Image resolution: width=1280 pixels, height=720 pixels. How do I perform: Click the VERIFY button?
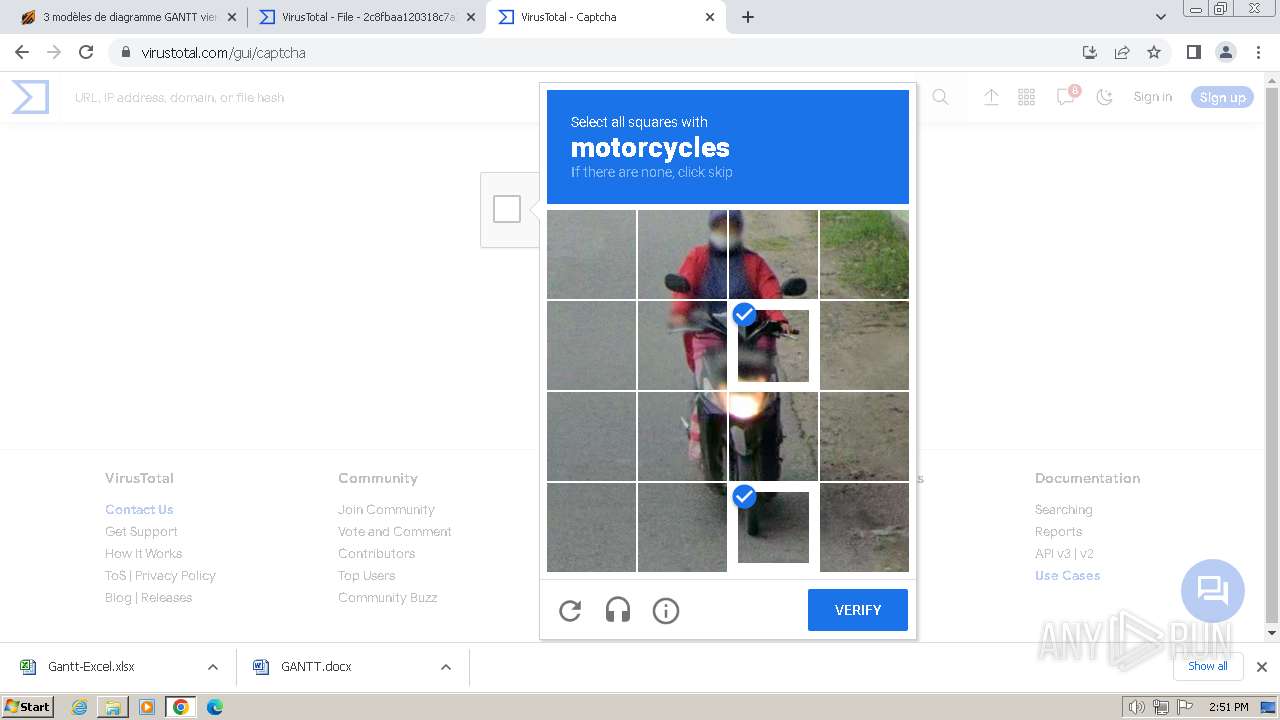coord(858,610)
